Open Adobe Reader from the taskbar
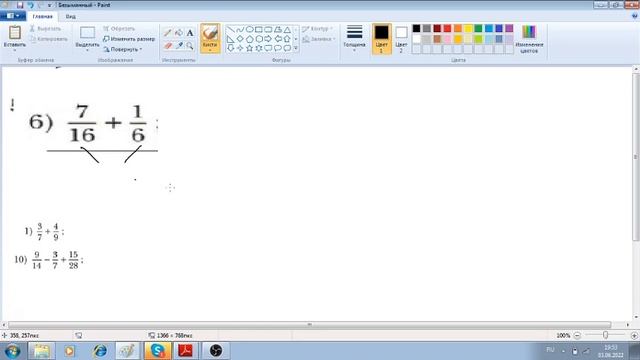The height and width of the screenshot is (360, 640). pos(186,351)
